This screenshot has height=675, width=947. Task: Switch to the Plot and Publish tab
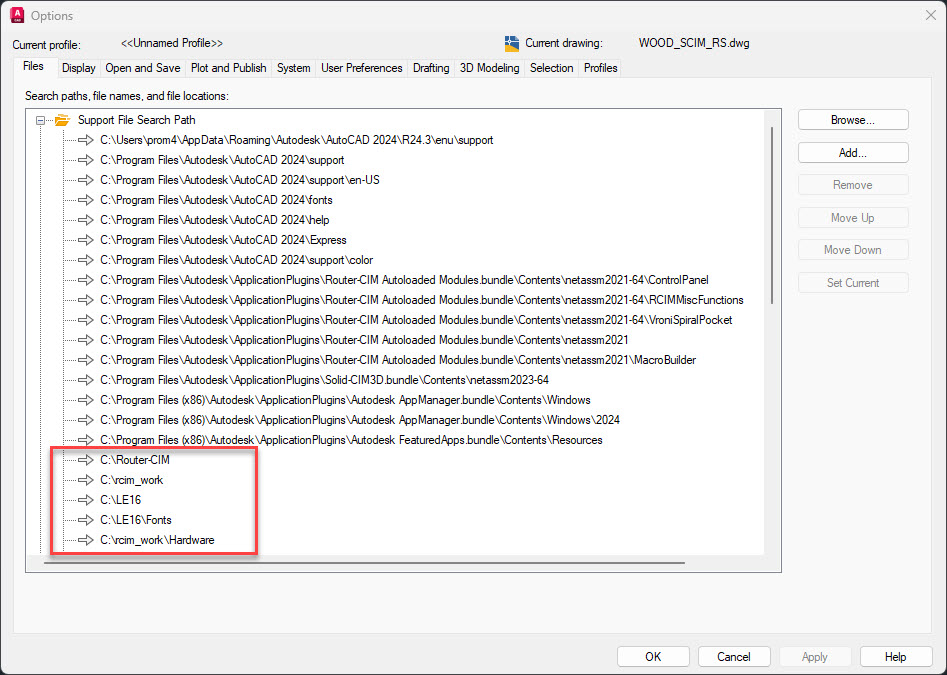(x=228, y=67)
